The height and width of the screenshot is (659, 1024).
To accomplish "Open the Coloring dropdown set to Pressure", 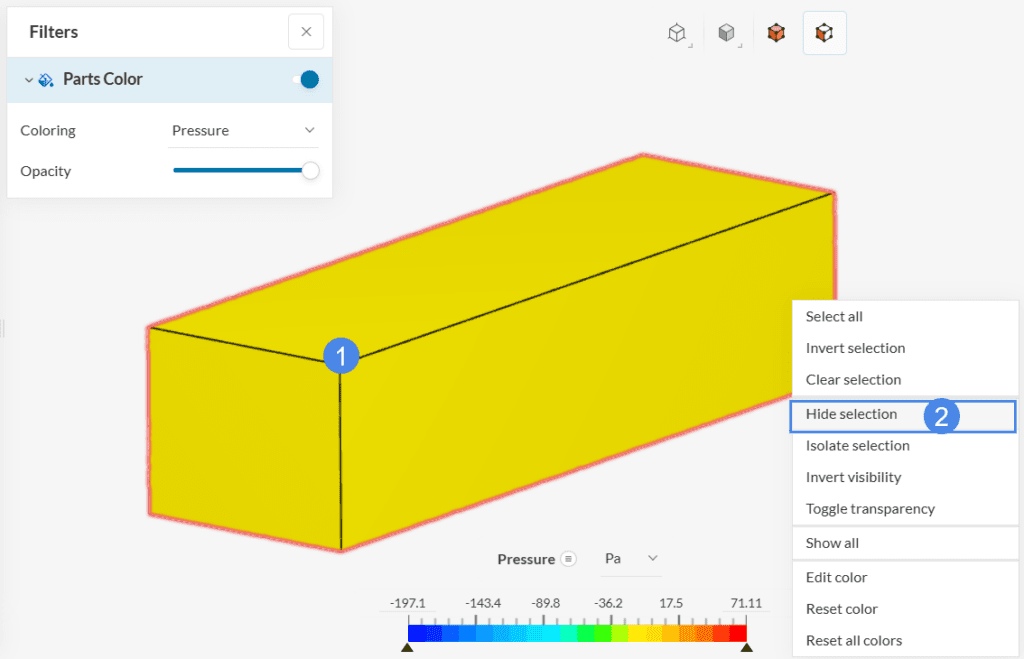I will (x=243, y=130).
